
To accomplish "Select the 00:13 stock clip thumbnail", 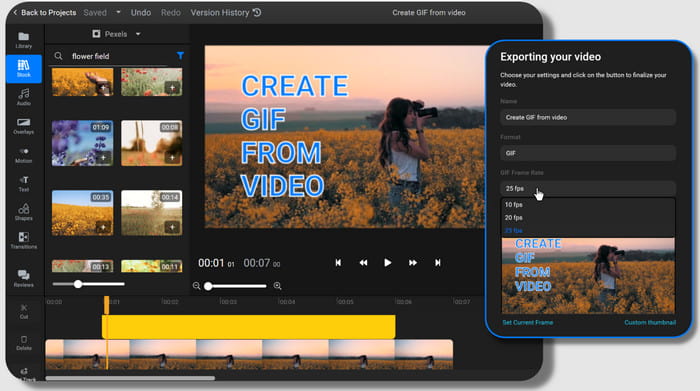I will (83, 266).
